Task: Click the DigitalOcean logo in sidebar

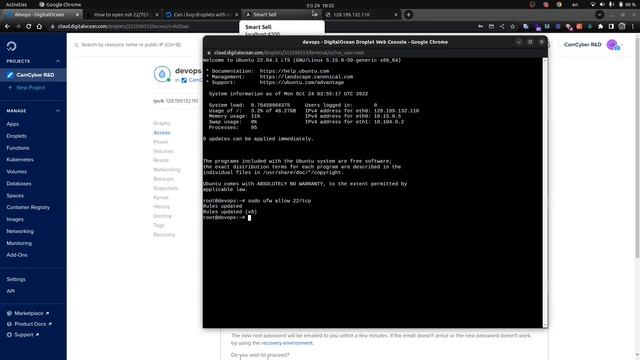Action: (x=11, y=46)
